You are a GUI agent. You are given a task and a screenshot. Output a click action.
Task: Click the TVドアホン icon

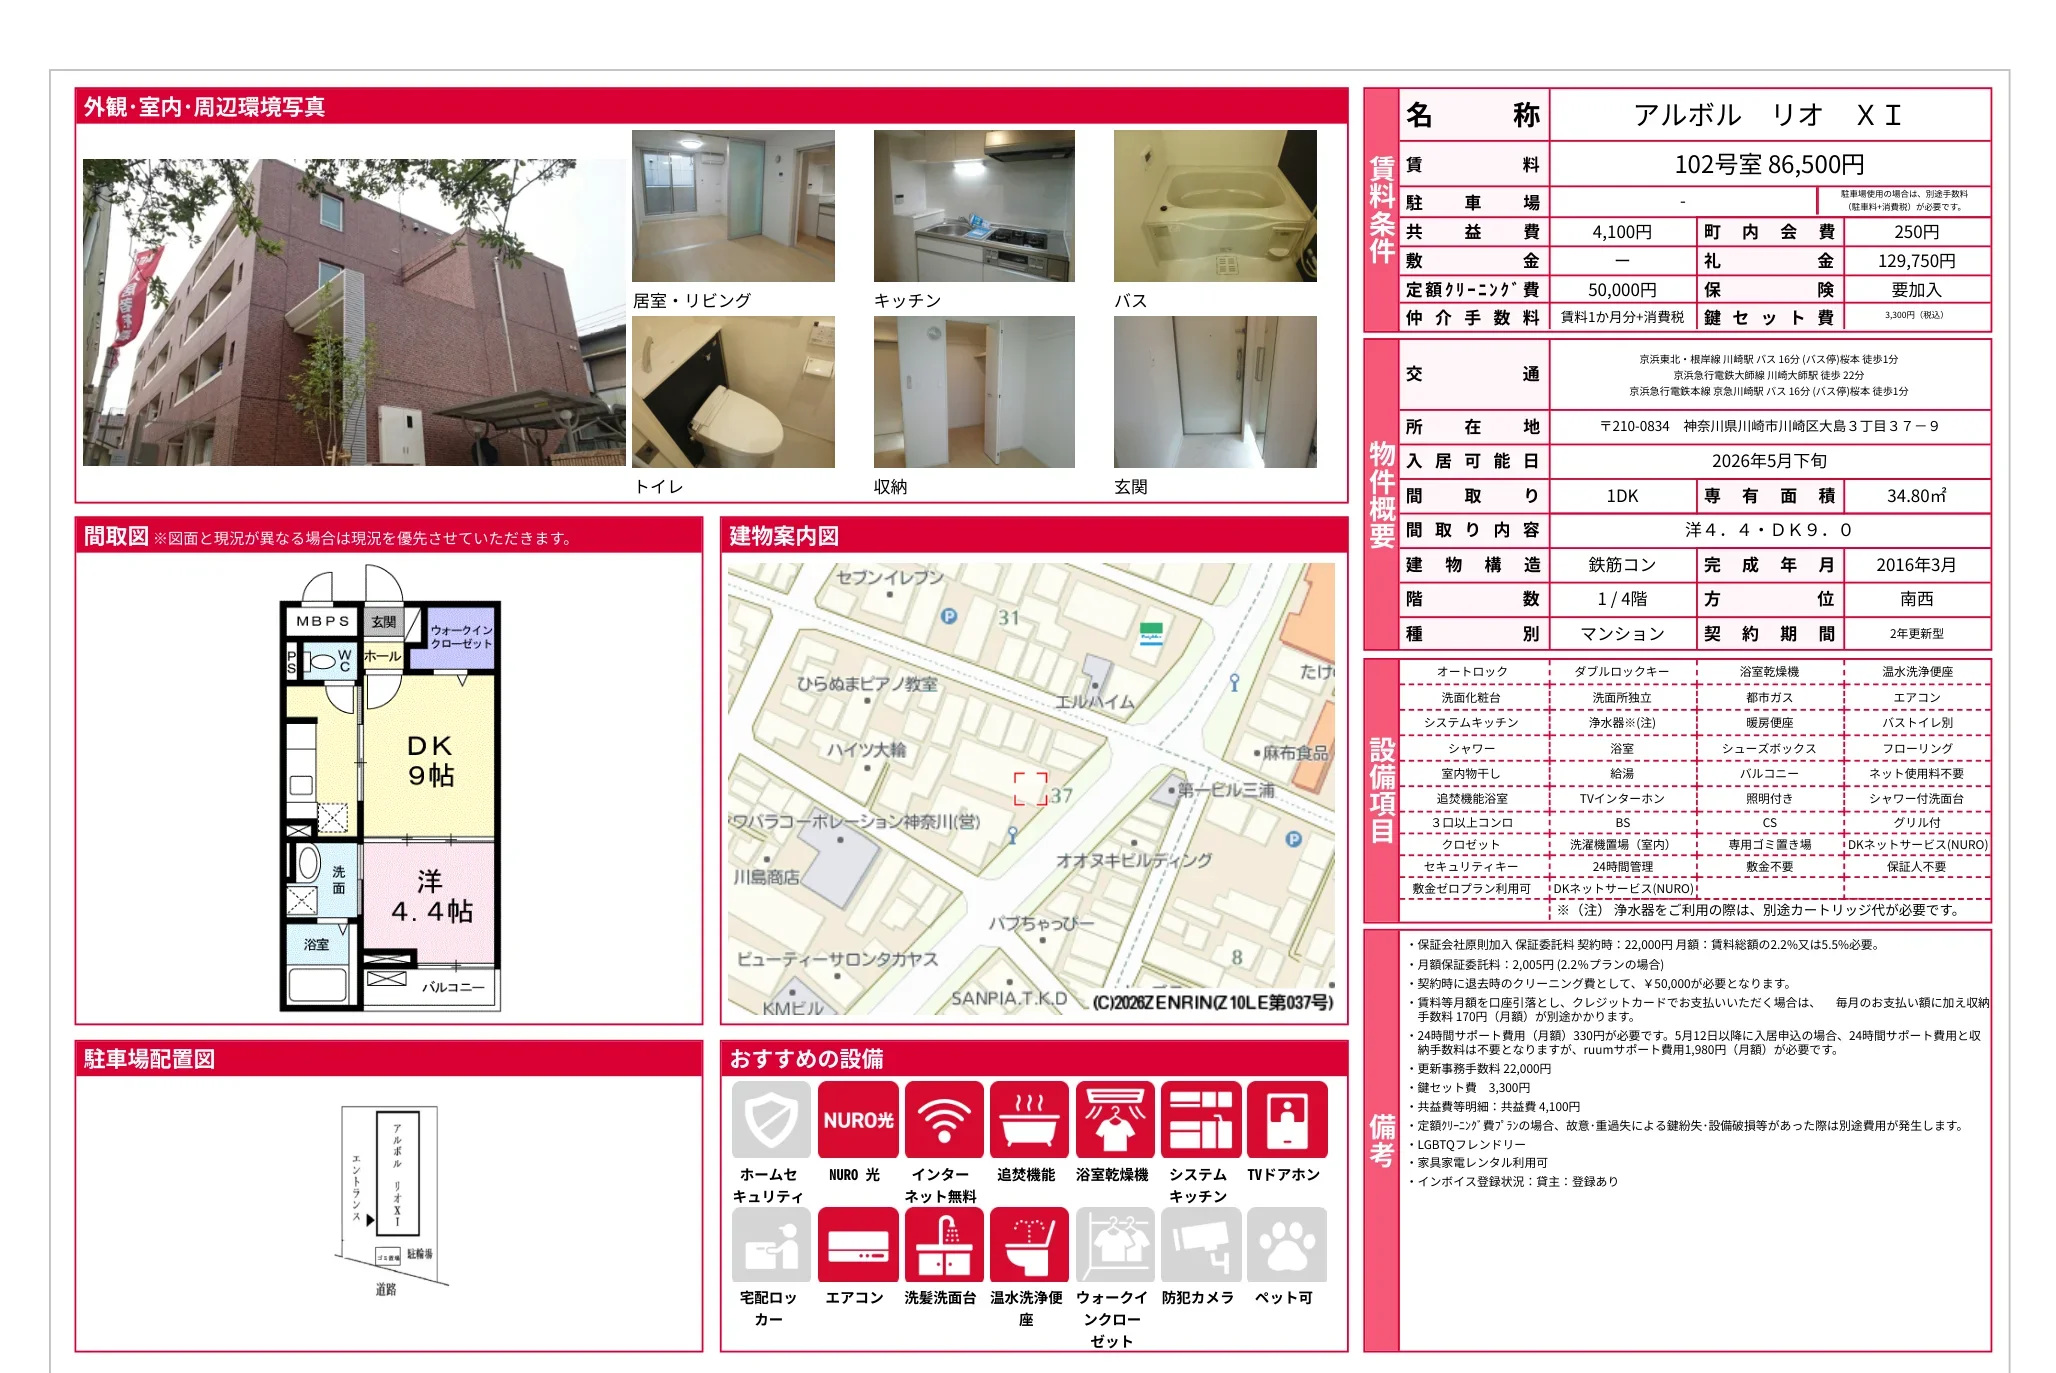click(x=1286, y=1119)
